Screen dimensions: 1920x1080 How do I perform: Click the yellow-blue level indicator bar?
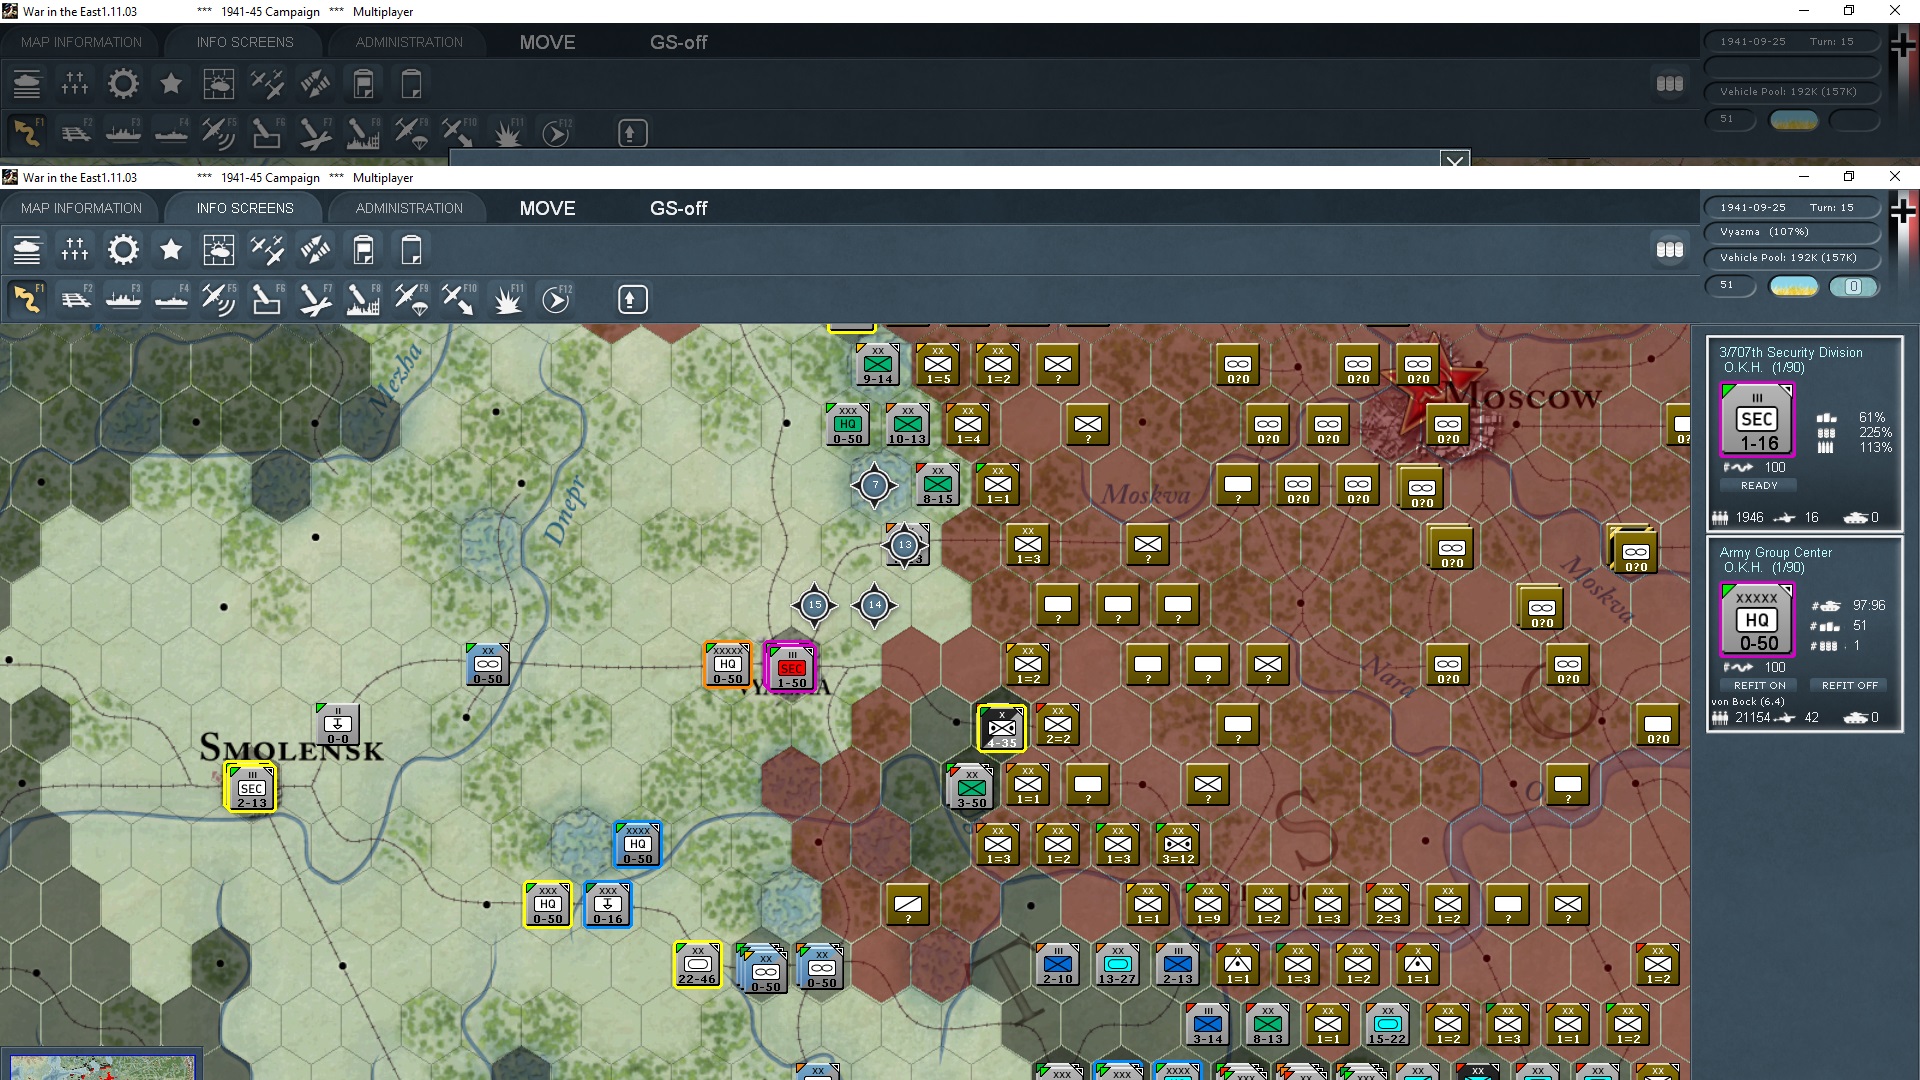point(1794,287)
